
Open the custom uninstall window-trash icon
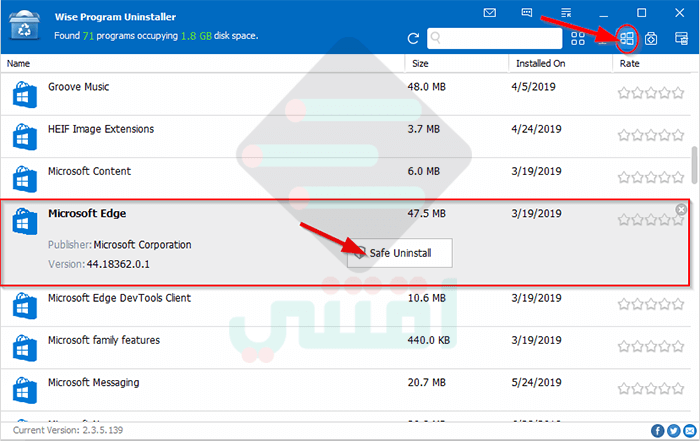point(681,38)
